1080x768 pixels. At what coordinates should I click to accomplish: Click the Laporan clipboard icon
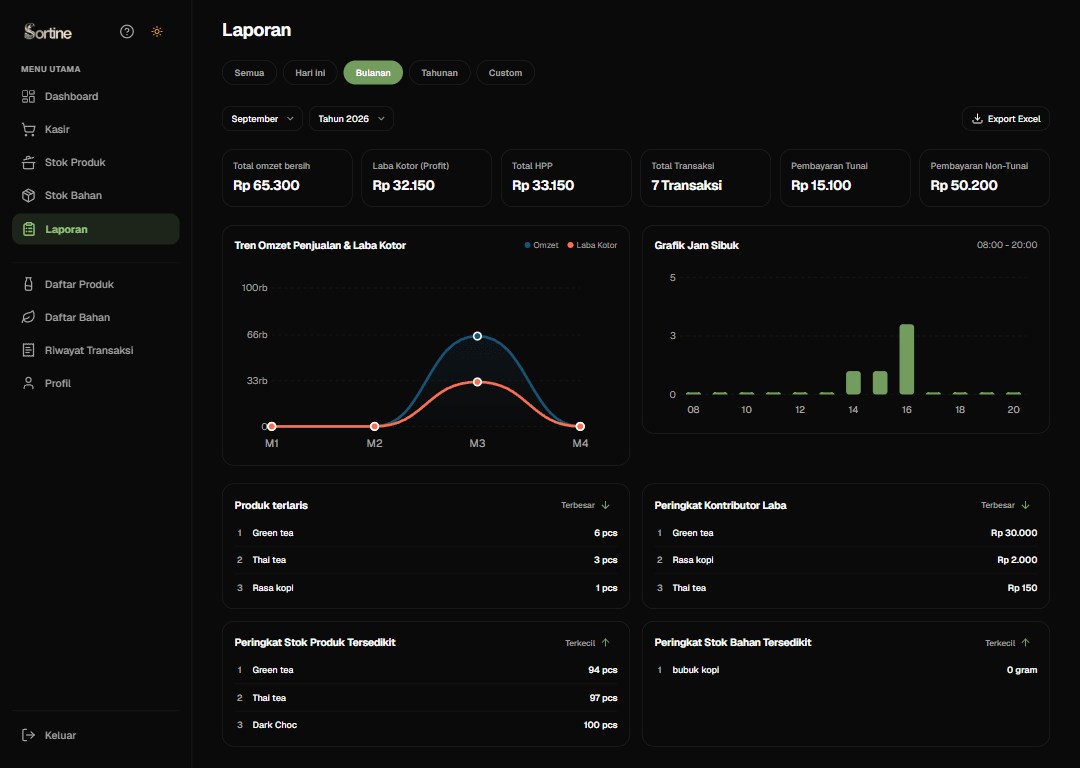pos(29,229)
